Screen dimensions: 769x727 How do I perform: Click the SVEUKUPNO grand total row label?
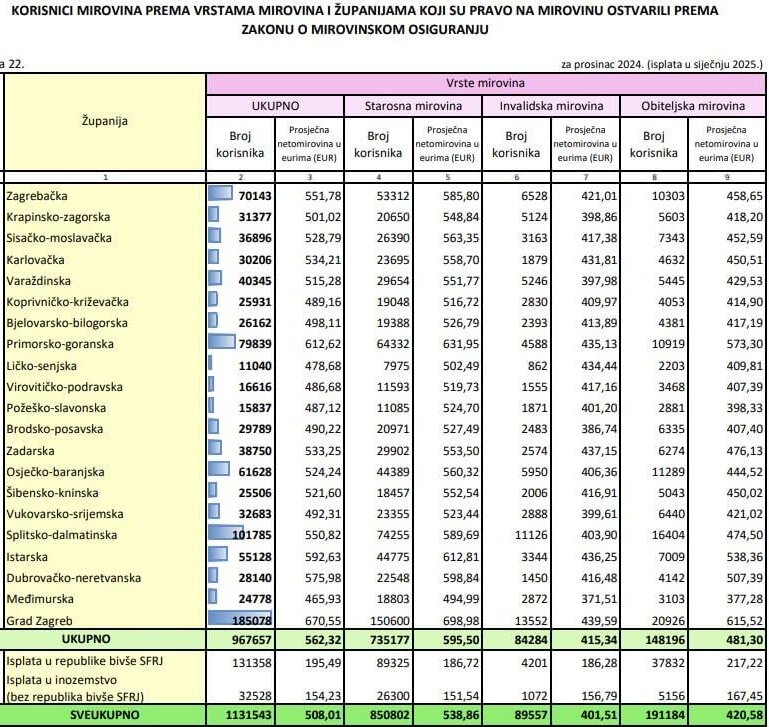(104, 716)
